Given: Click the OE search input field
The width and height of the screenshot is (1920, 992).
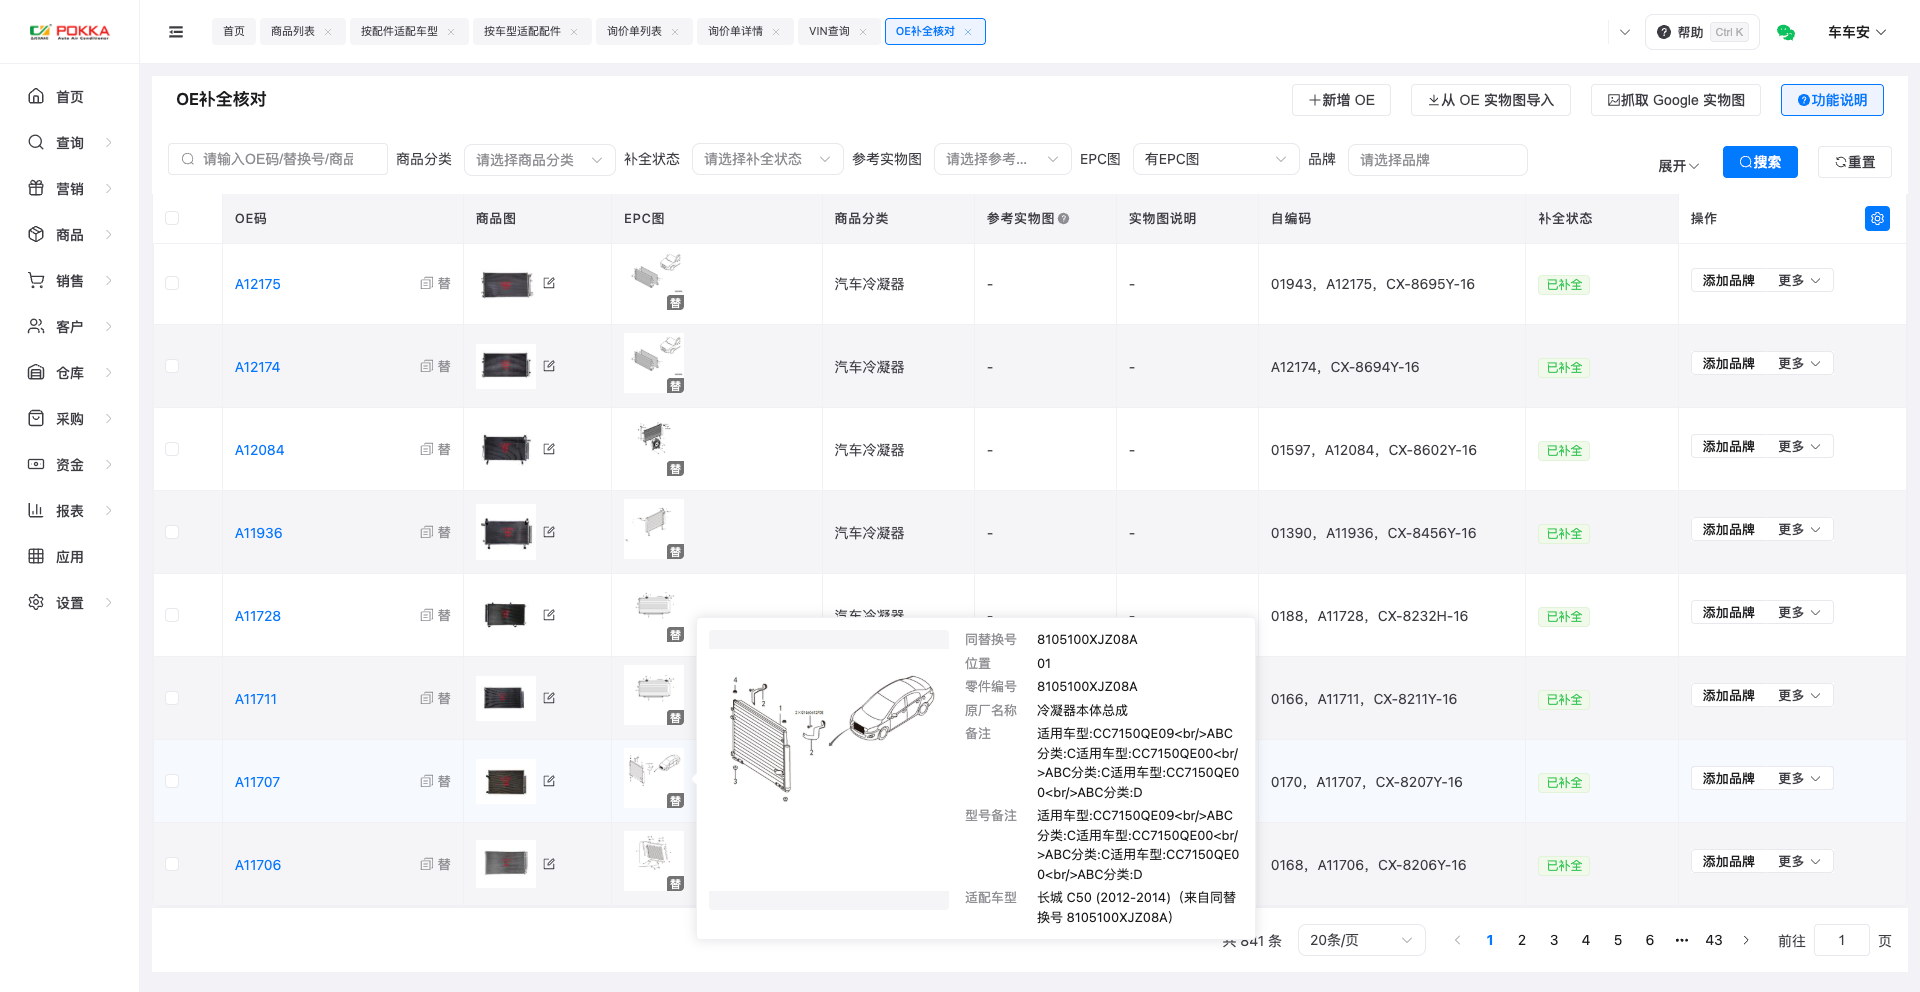Looking at the screenshot, I should point(278,159).
